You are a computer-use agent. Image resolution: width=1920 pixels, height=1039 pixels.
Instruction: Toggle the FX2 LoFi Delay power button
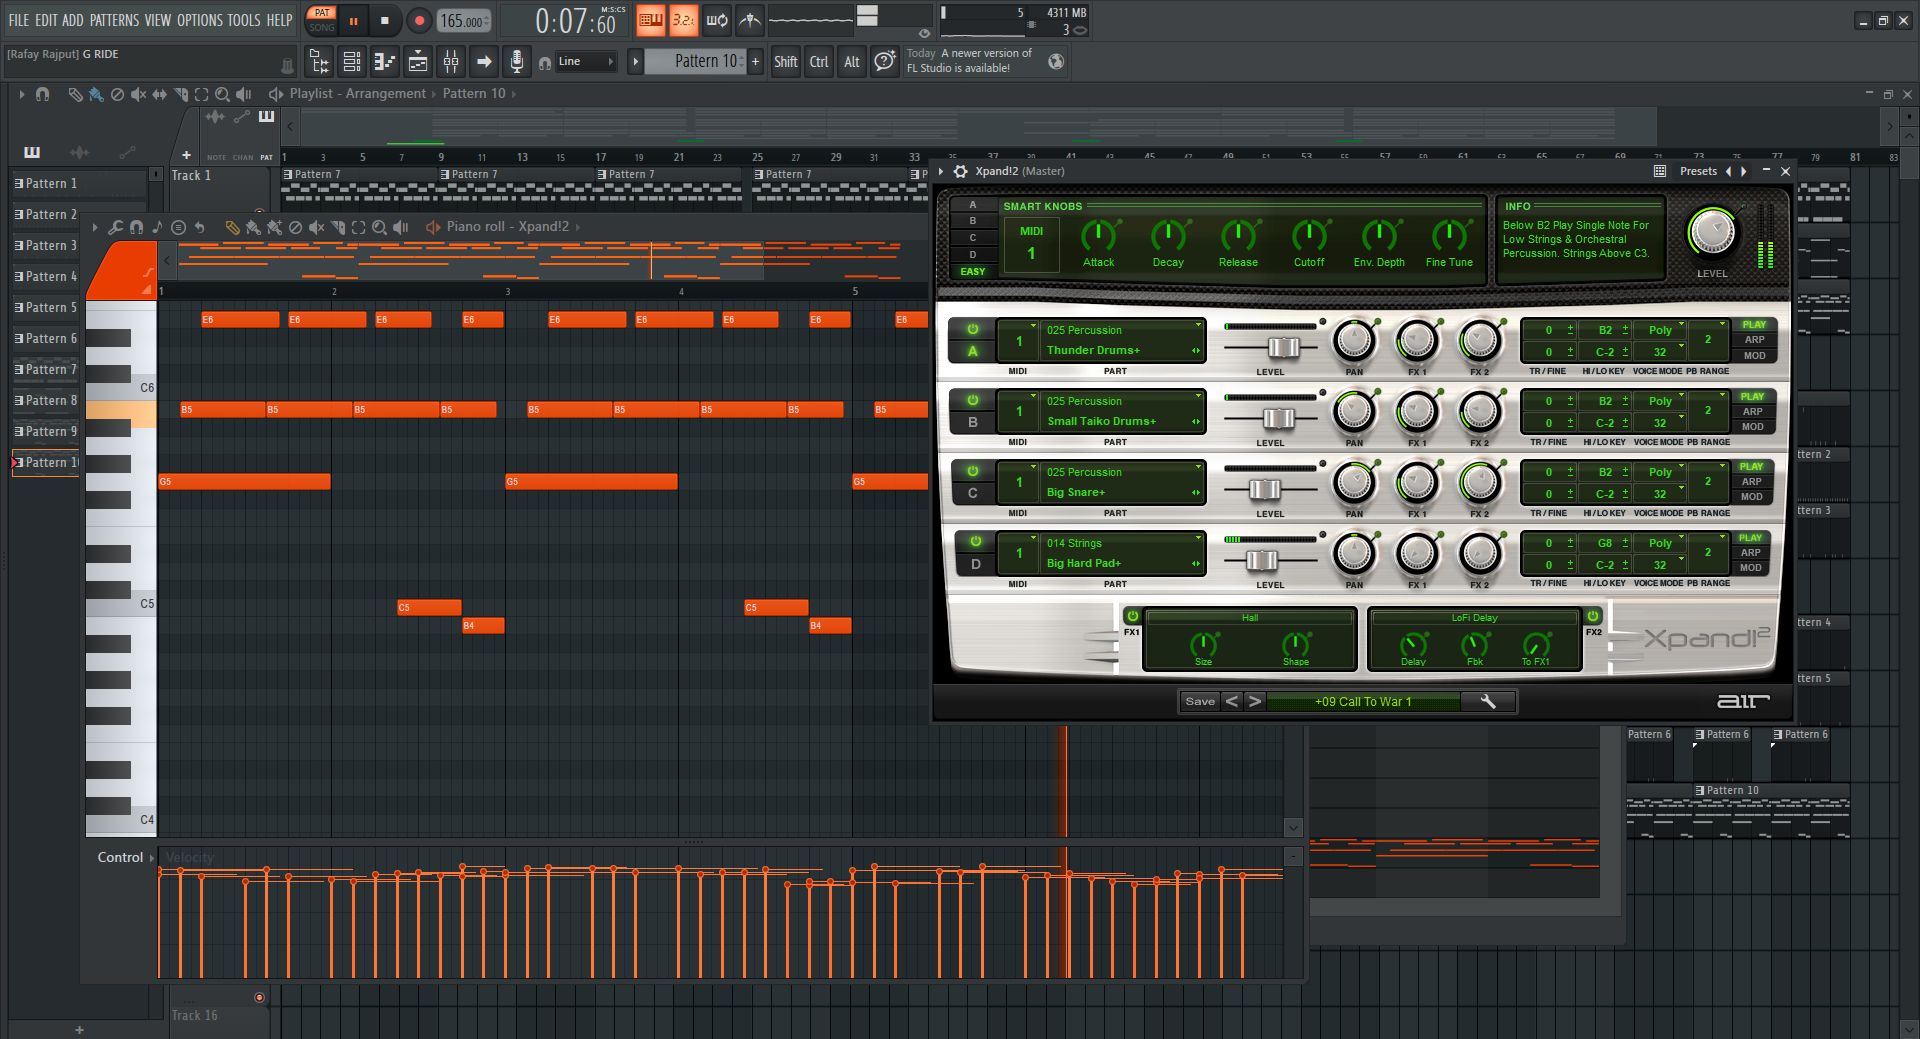tap(1593, 616)
